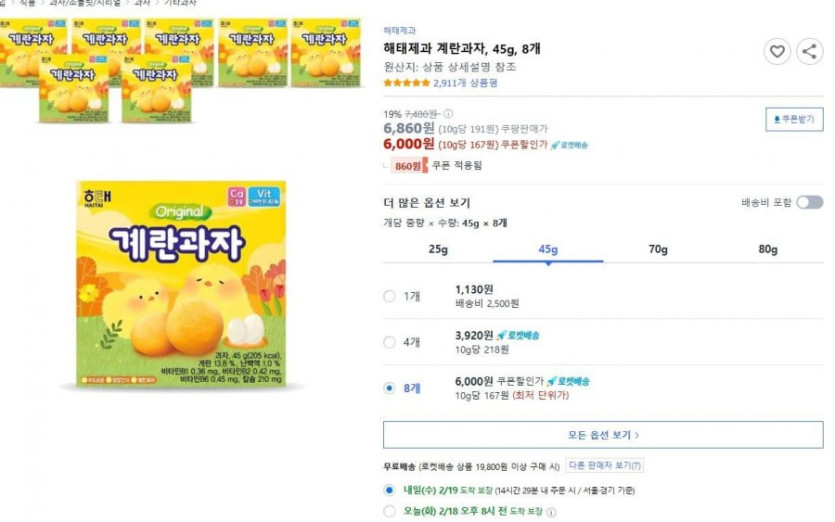The width and height of the screenshot is (835, 522).
Task: Open the 2,911개 상품평 reviews link
Action: click(465, 83)
